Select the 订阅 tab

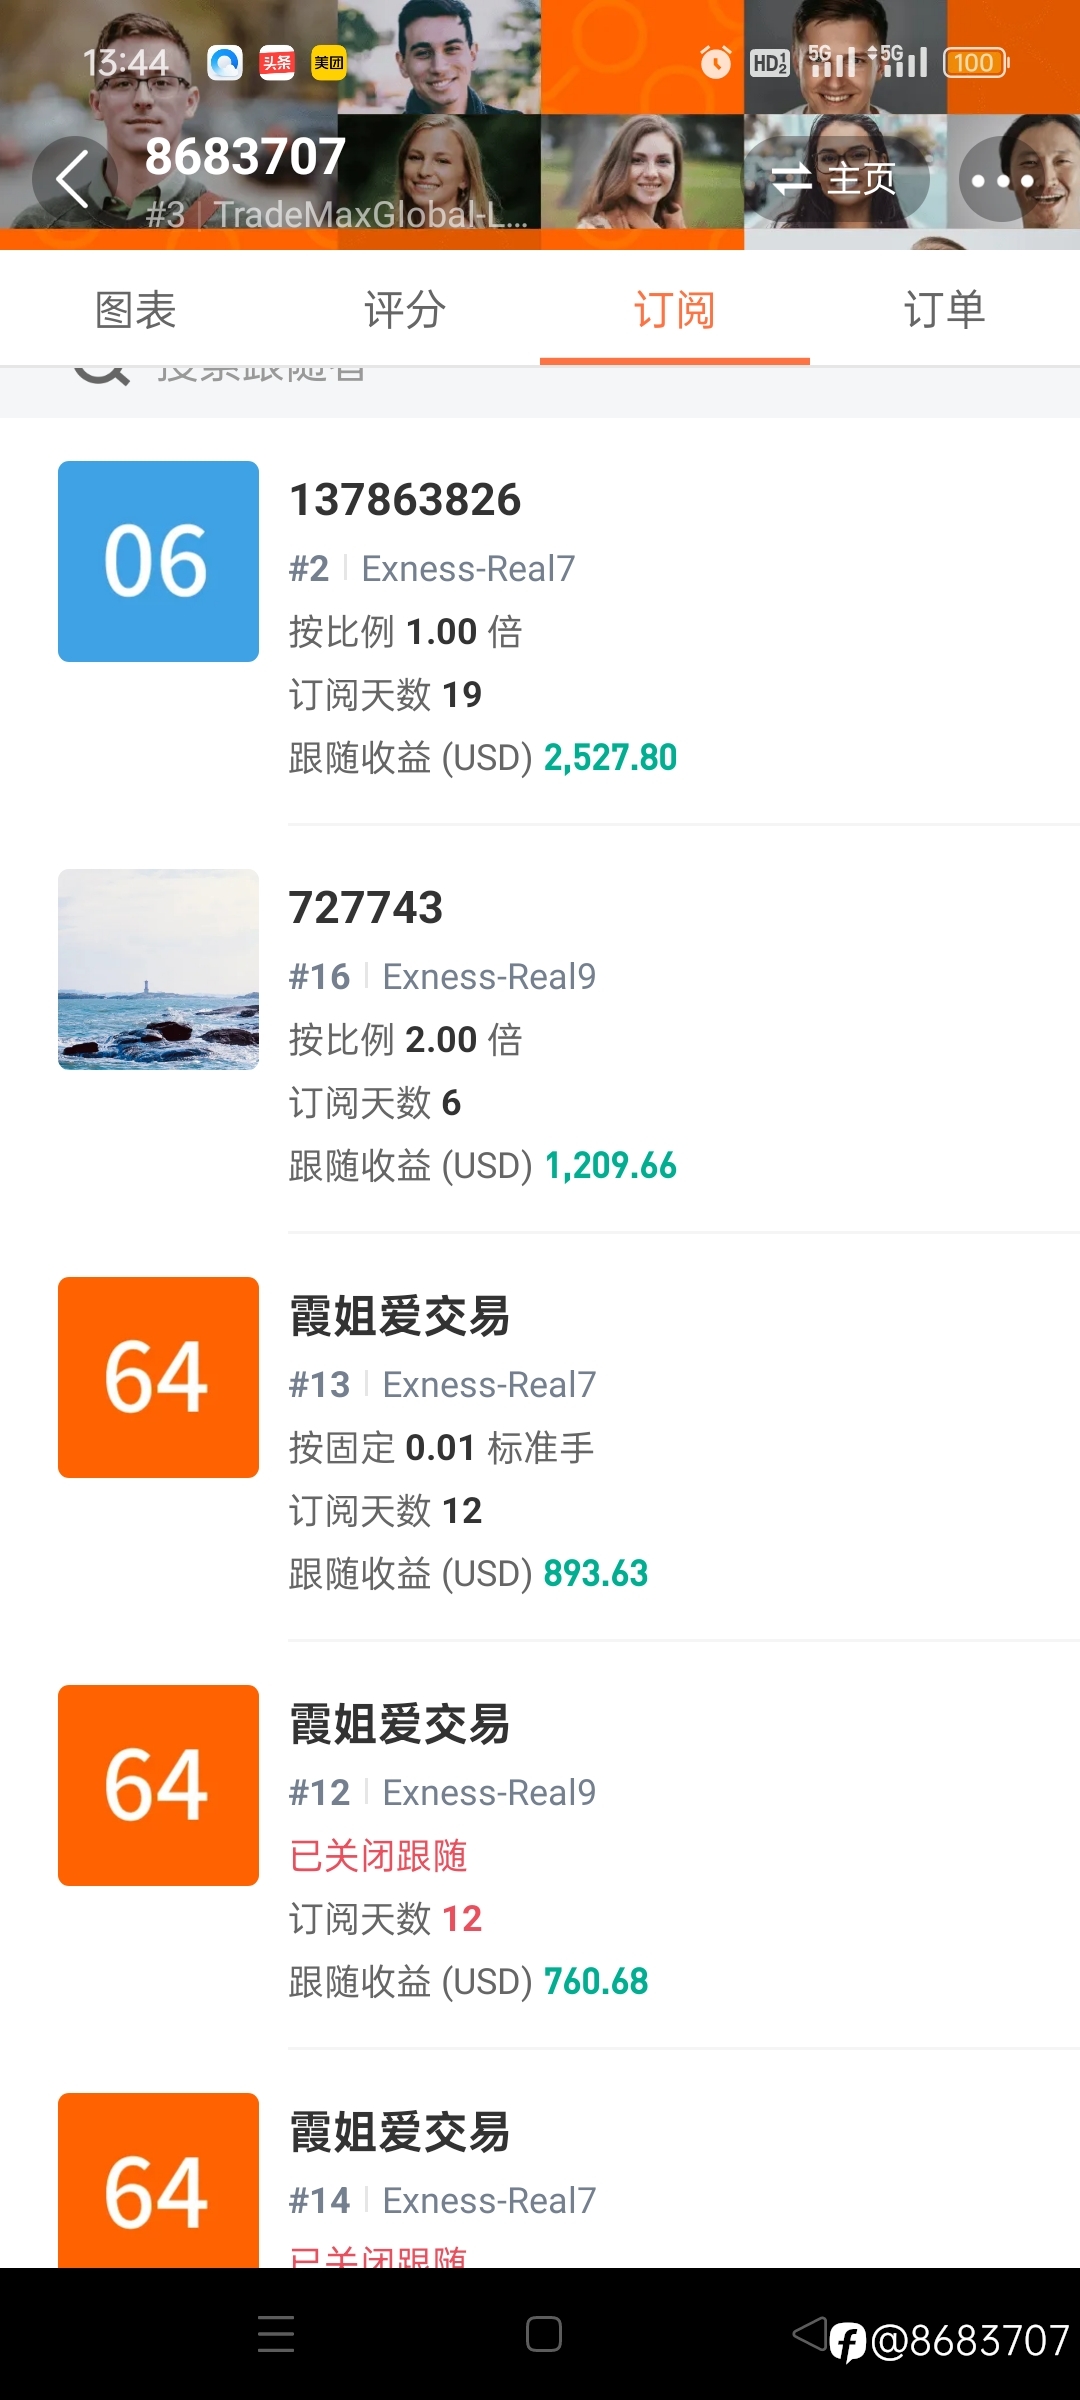(x=675, y=309)
